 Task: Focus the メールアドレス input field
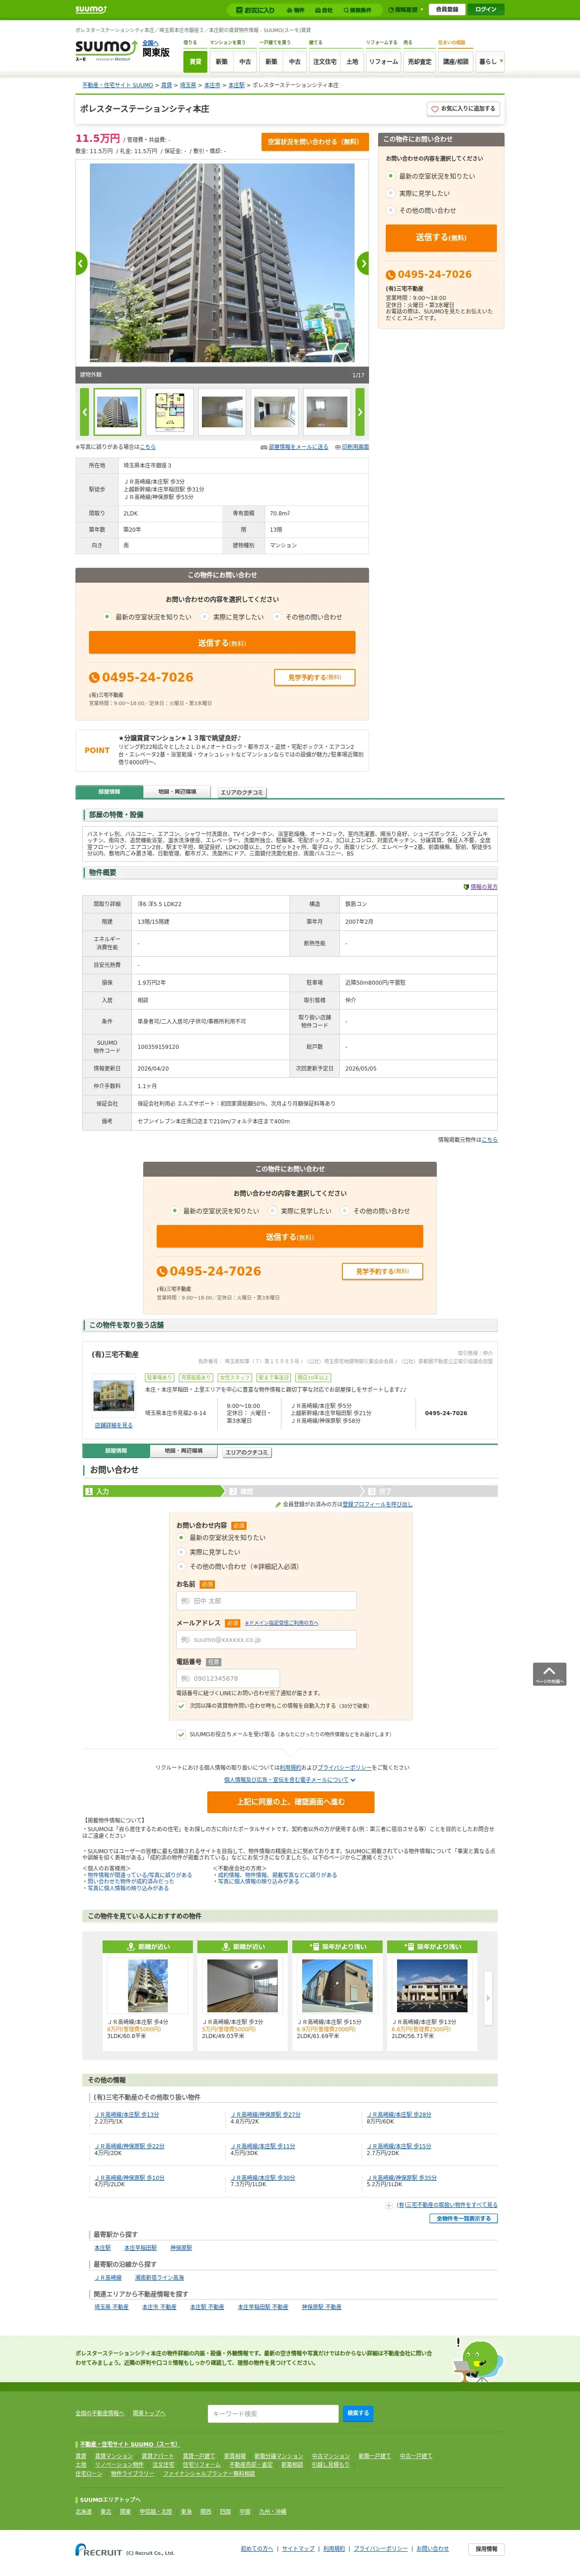click(266, 1639)
